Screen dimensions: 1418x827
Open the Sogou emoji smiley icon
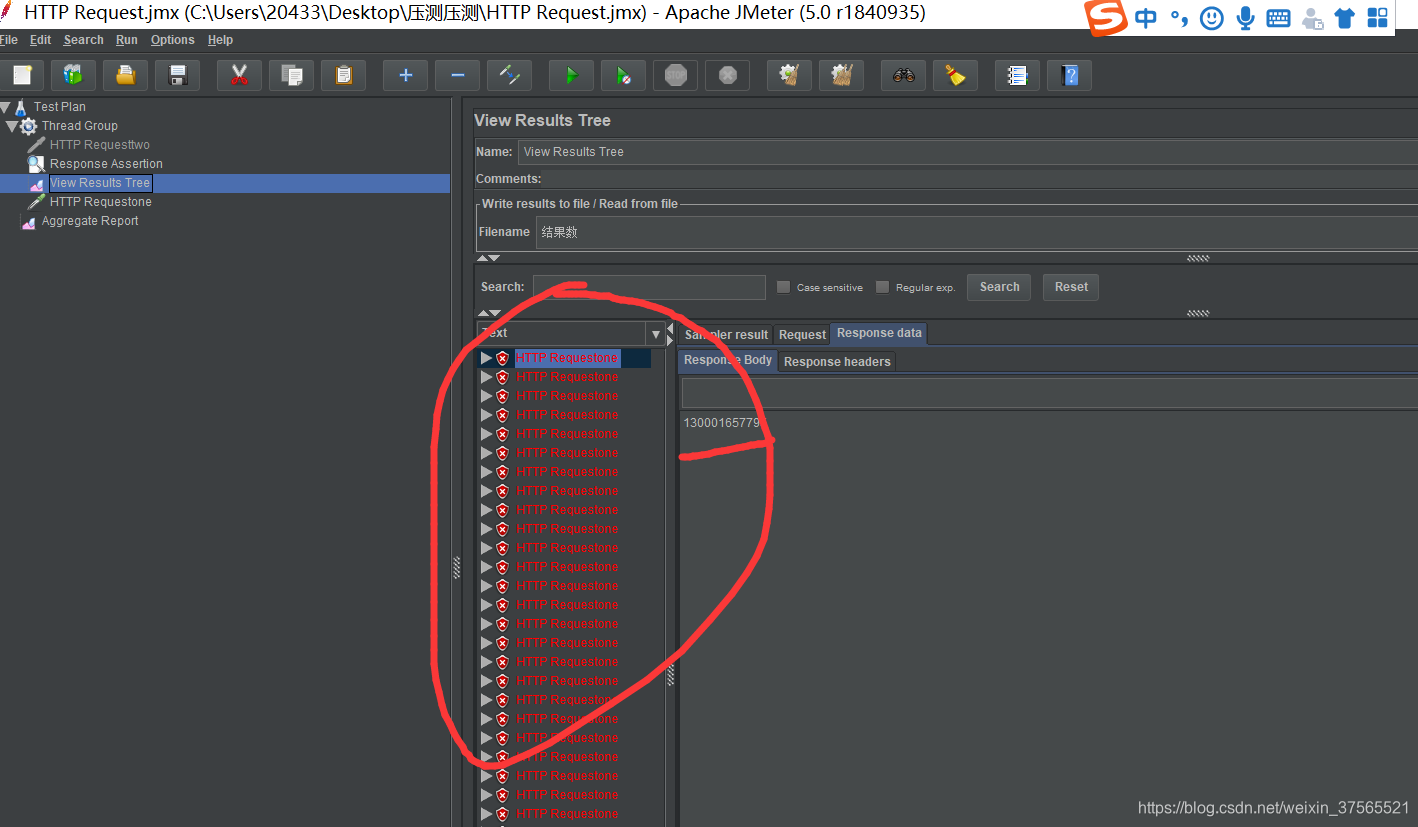[1212, 18]
